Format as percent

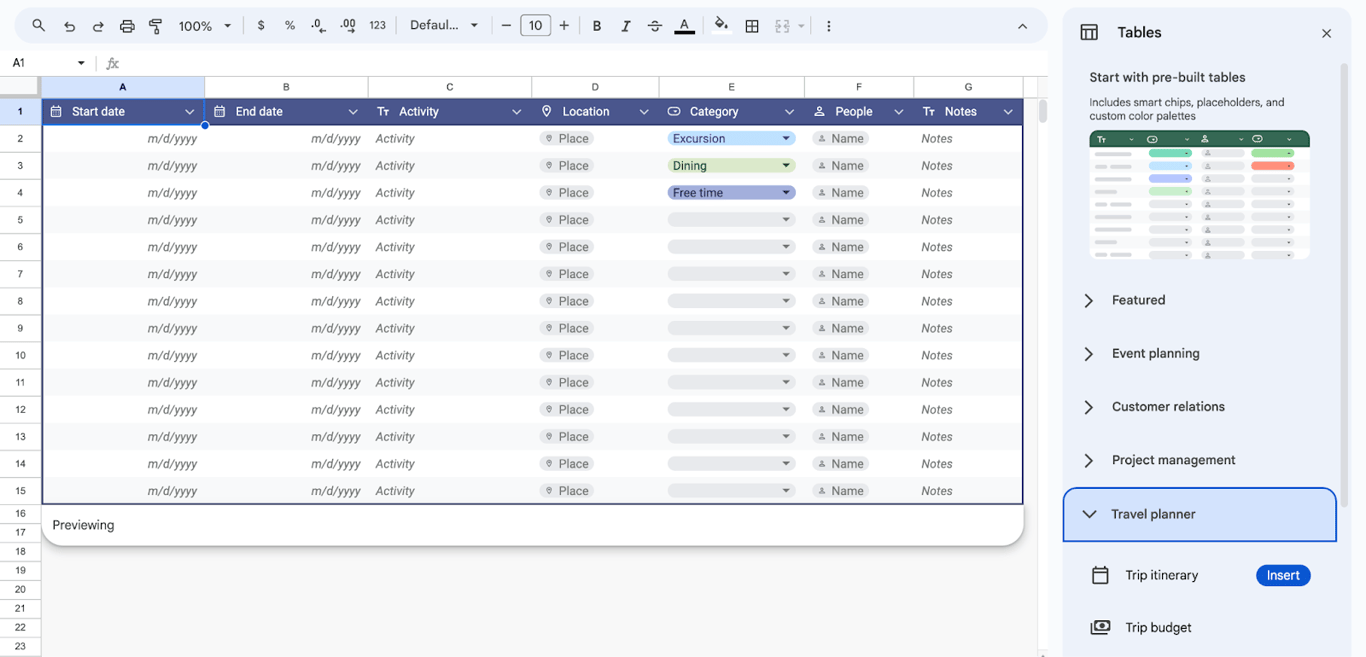[290, 26]
